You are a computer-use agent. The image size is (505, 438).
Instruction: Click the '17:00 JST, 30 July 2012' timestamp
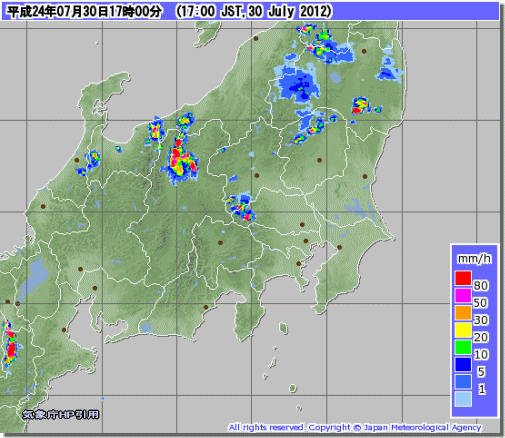[254, 12]
